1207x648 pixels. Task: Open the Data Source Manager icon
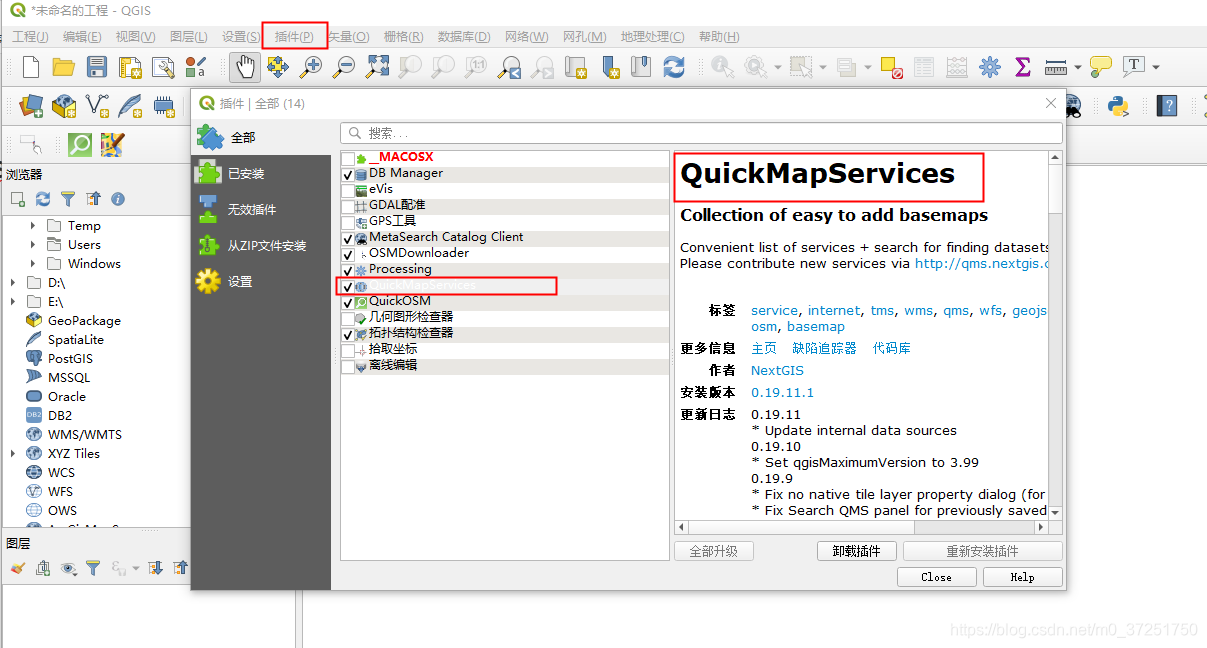31,105
